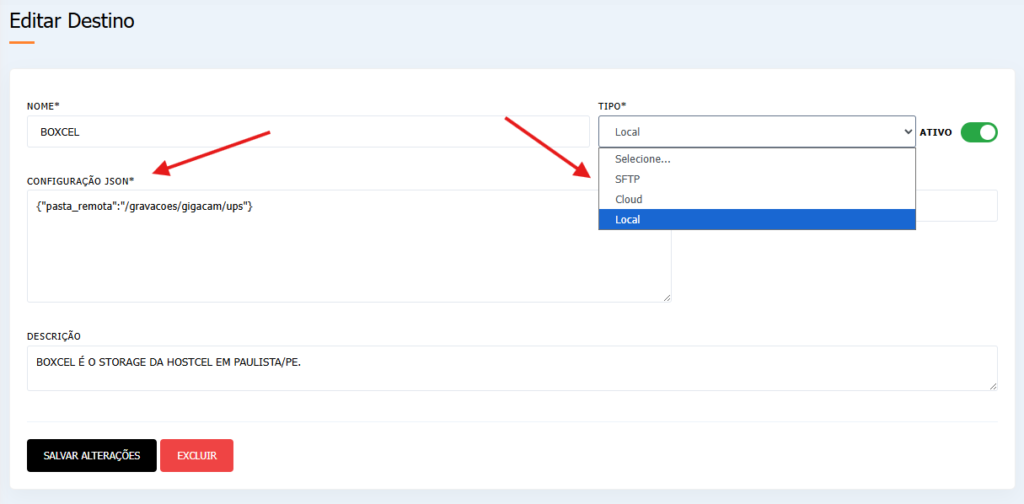This screenshot has height=504, width=1024.
Task: Click the TIPO field label
Action: [613, 106]
